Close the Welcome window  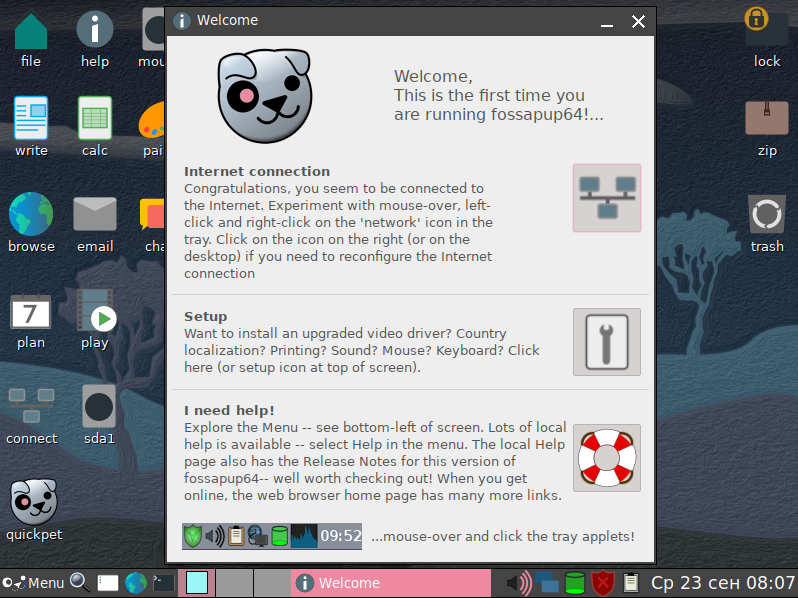638,21
